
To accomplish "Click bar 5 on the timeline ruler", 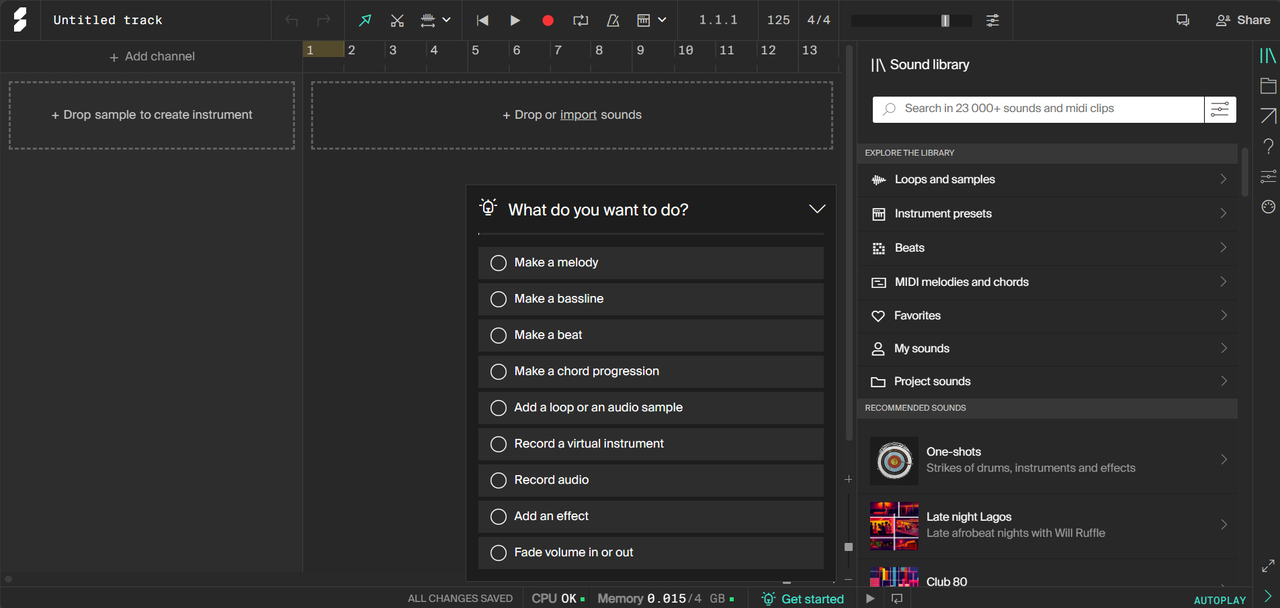I will [x=475, y=50].
